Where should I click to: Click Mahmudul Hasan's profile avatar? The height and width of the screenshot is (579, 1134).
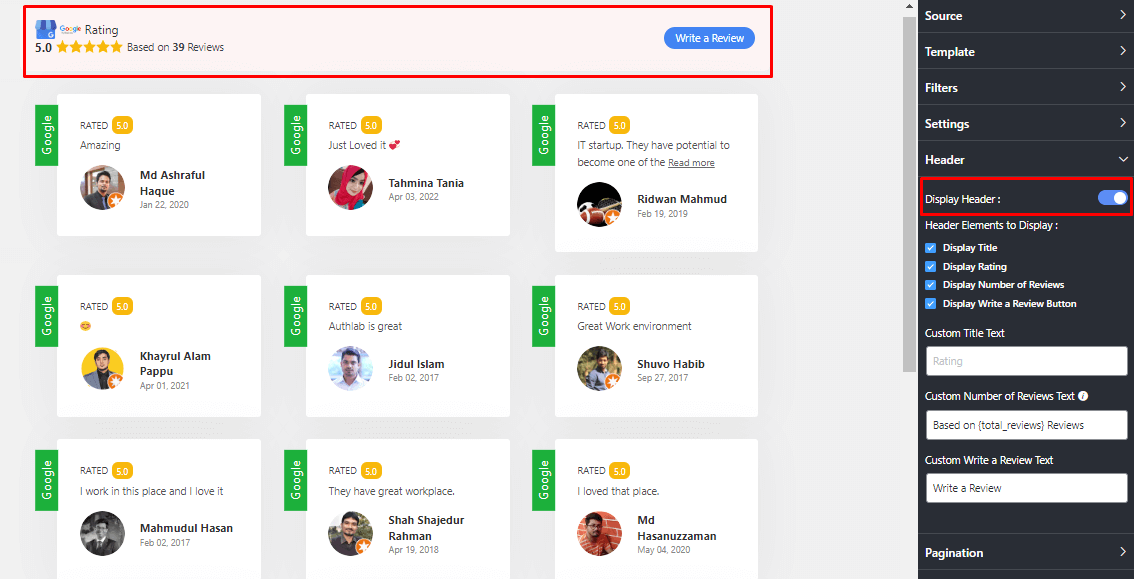(102, 533)
